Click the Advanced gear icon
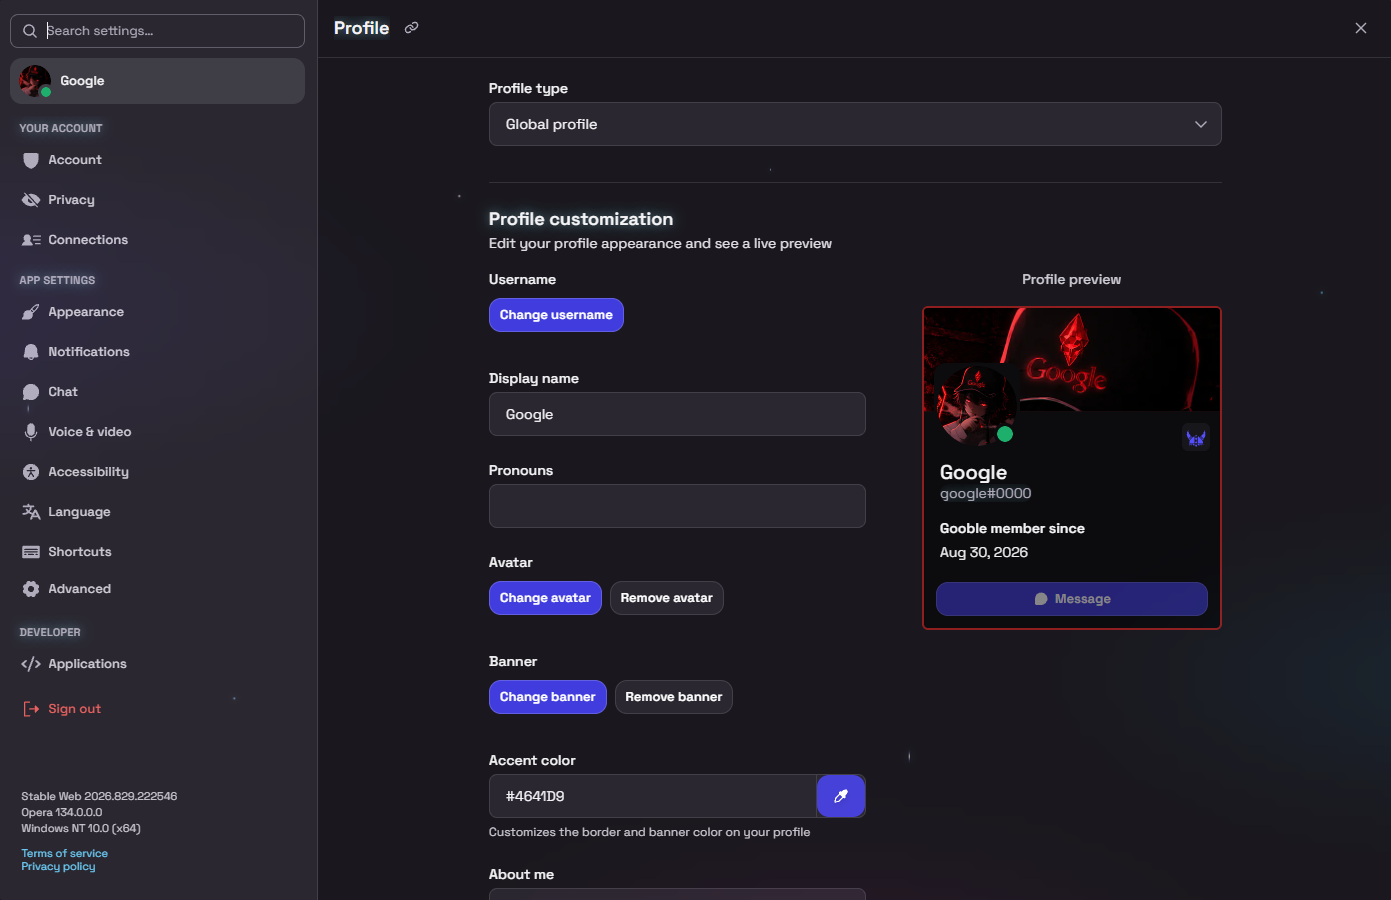 click(31, 589)
